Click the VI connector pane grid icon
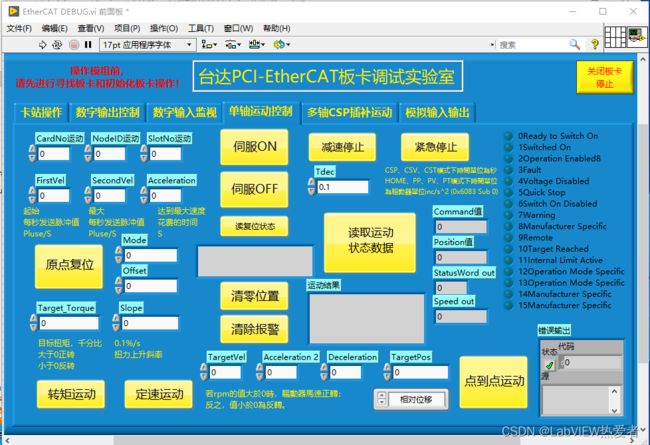The height and width of the screenshot is (445, 650). (x=615, y=37)
